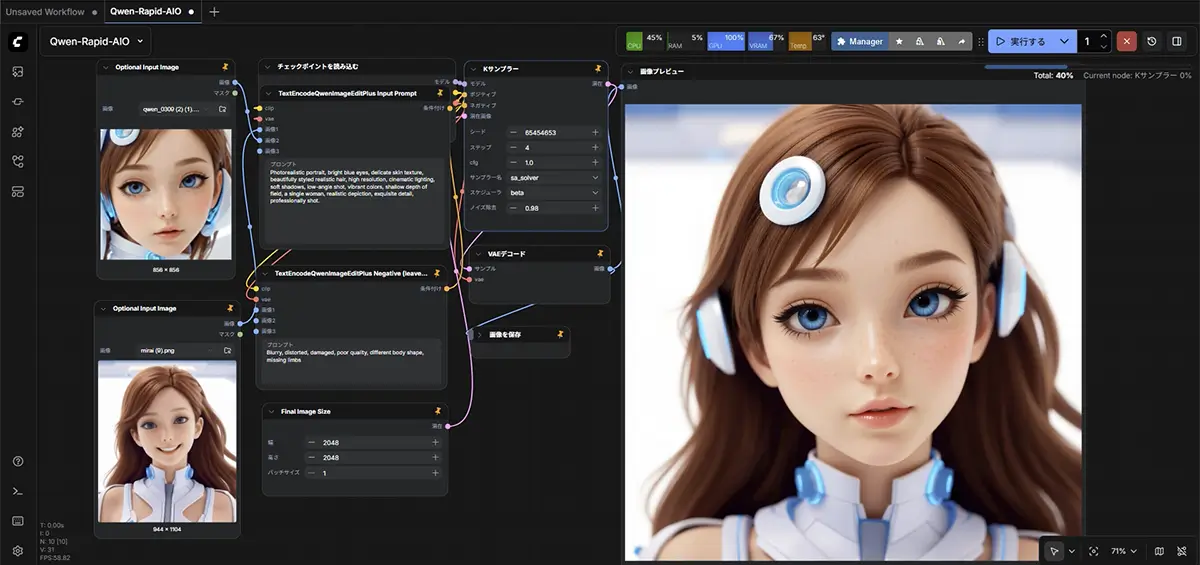Click the シード value 65454653 field
Image resolution: width=1200 pixels, height=565 pixels.
tap(554, 132)
